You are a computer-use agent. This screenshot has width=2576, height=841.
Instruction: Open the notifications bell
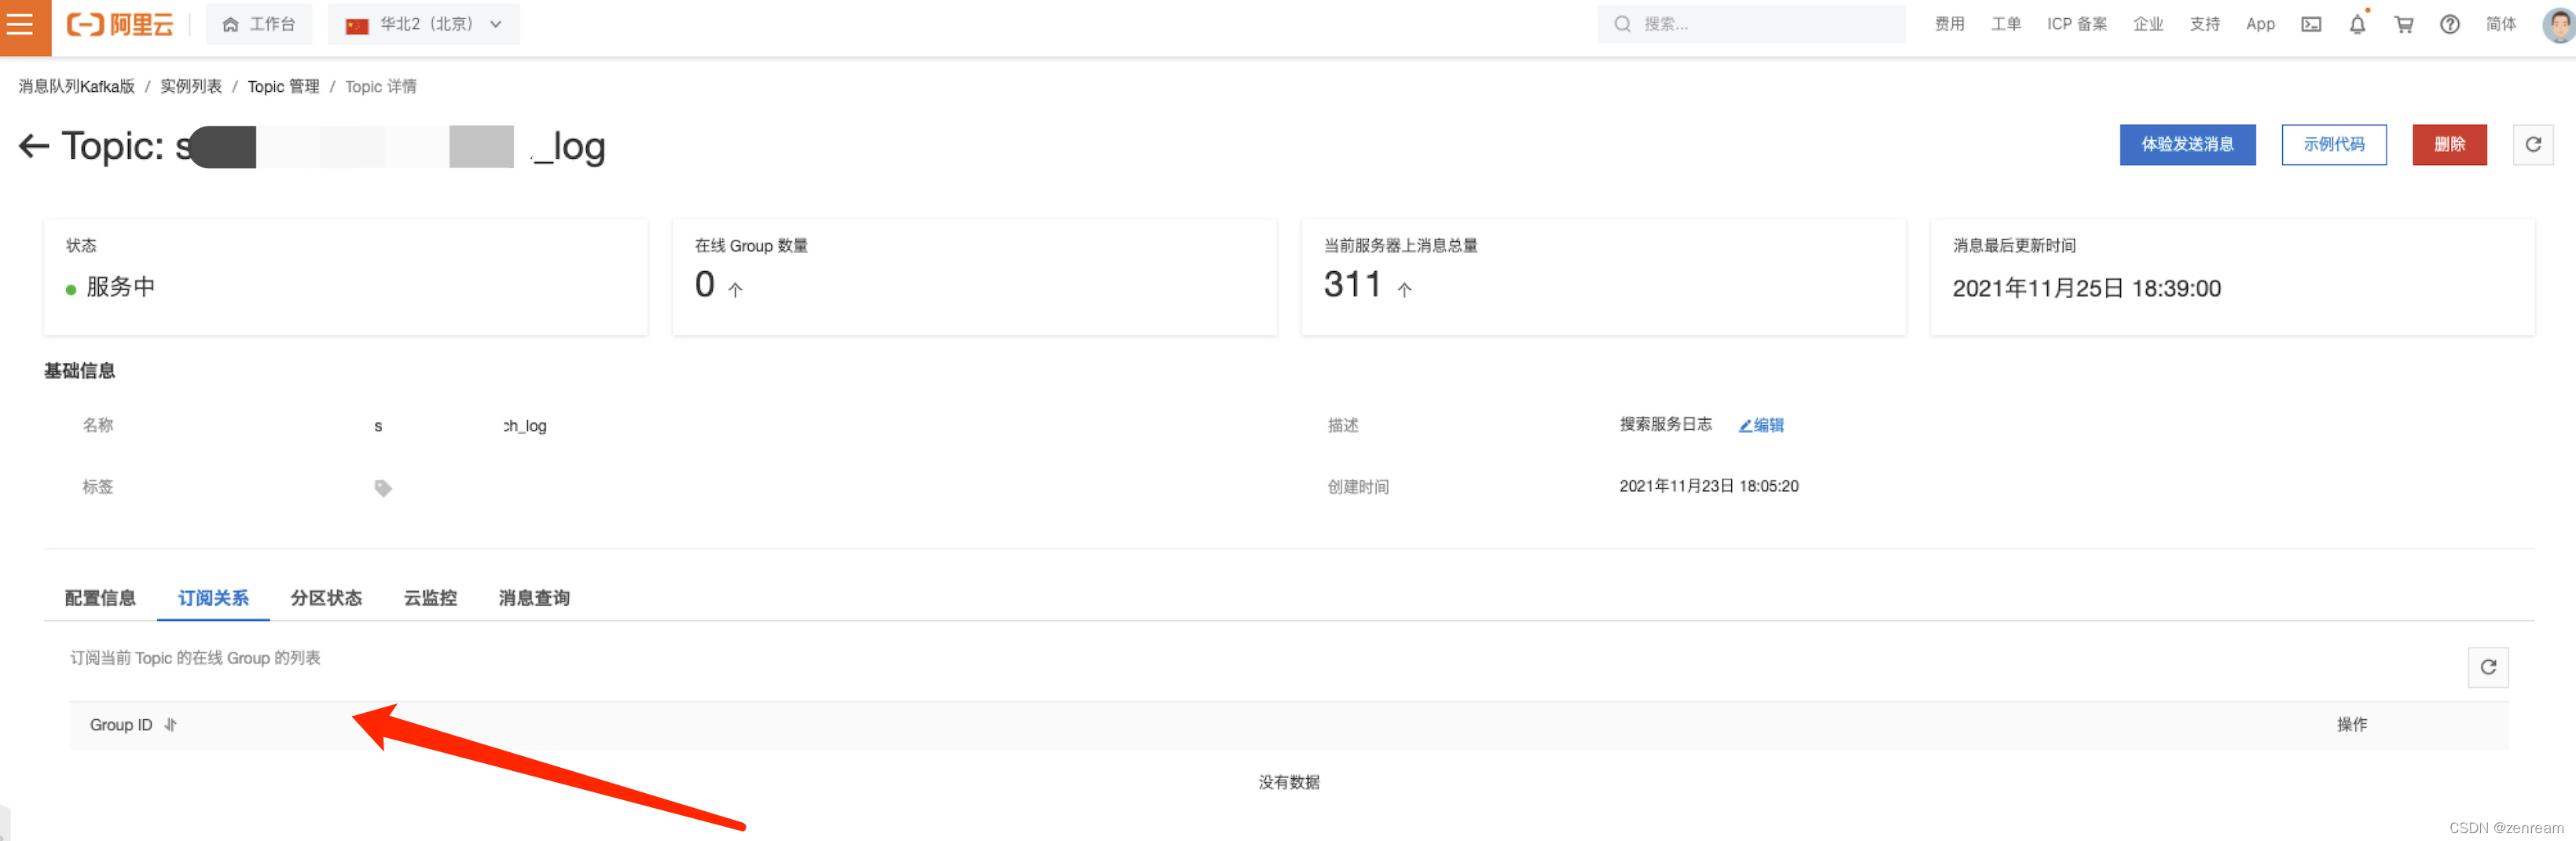click(2357, 25)
